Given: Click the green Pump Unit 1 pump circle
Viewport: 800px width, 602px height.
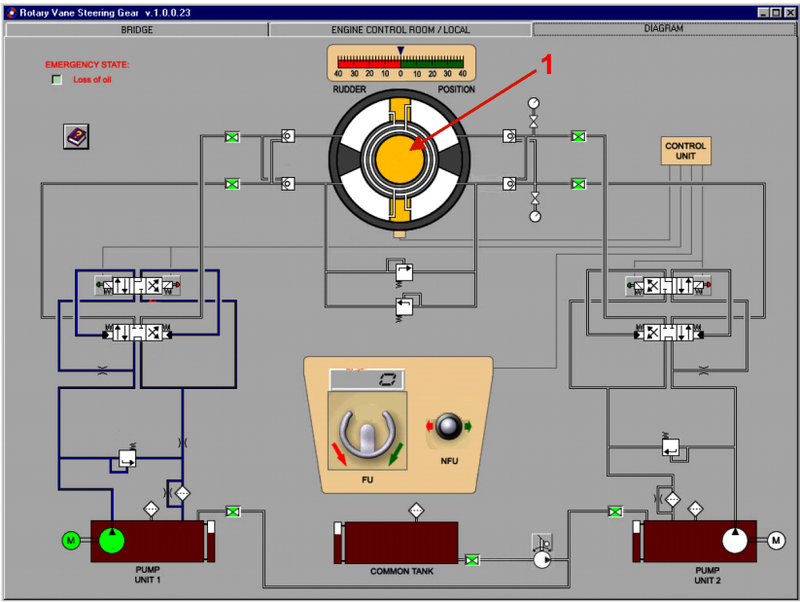Looking at the screenshot, I should (x=112, y=540).
